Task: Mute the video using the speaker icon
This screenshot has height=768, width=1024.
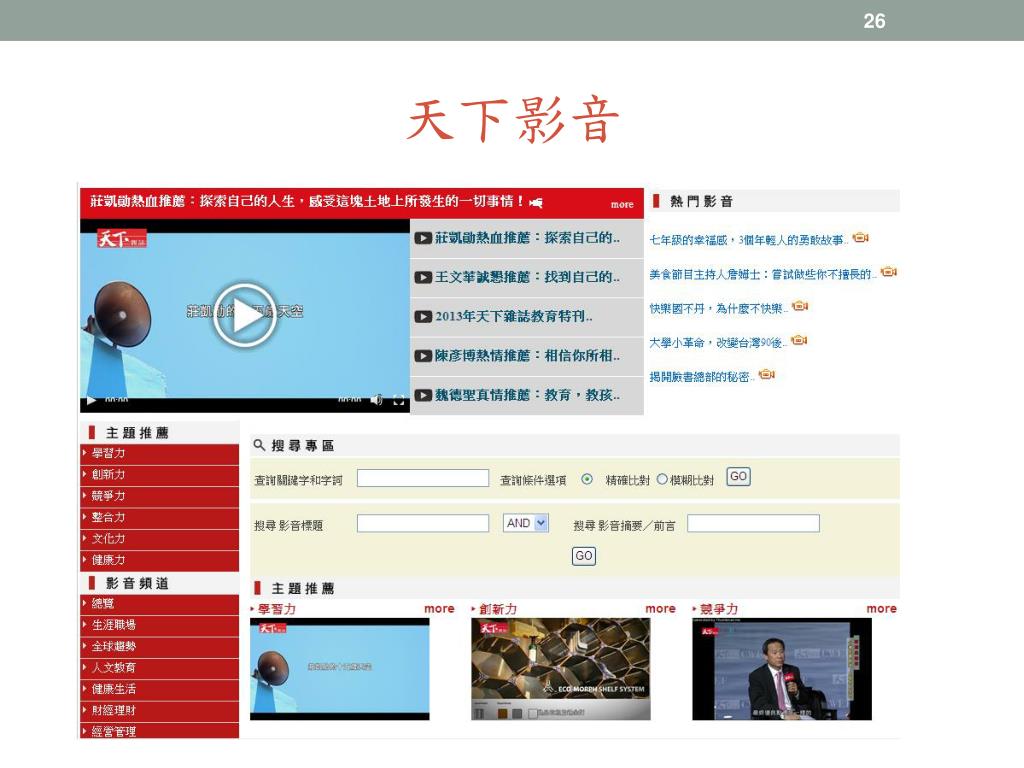Action: 377,400
